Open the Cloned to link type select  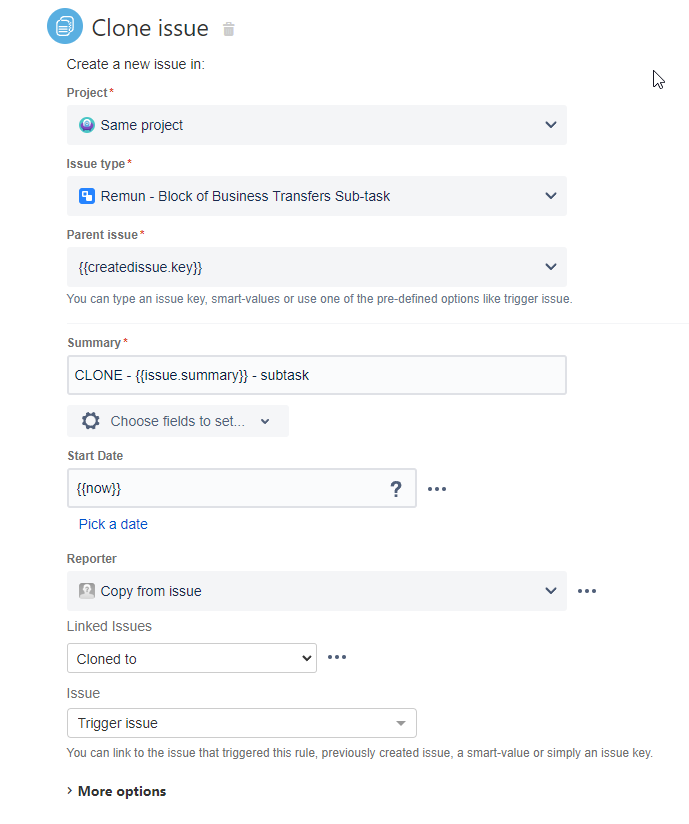(x=192, y=658)
